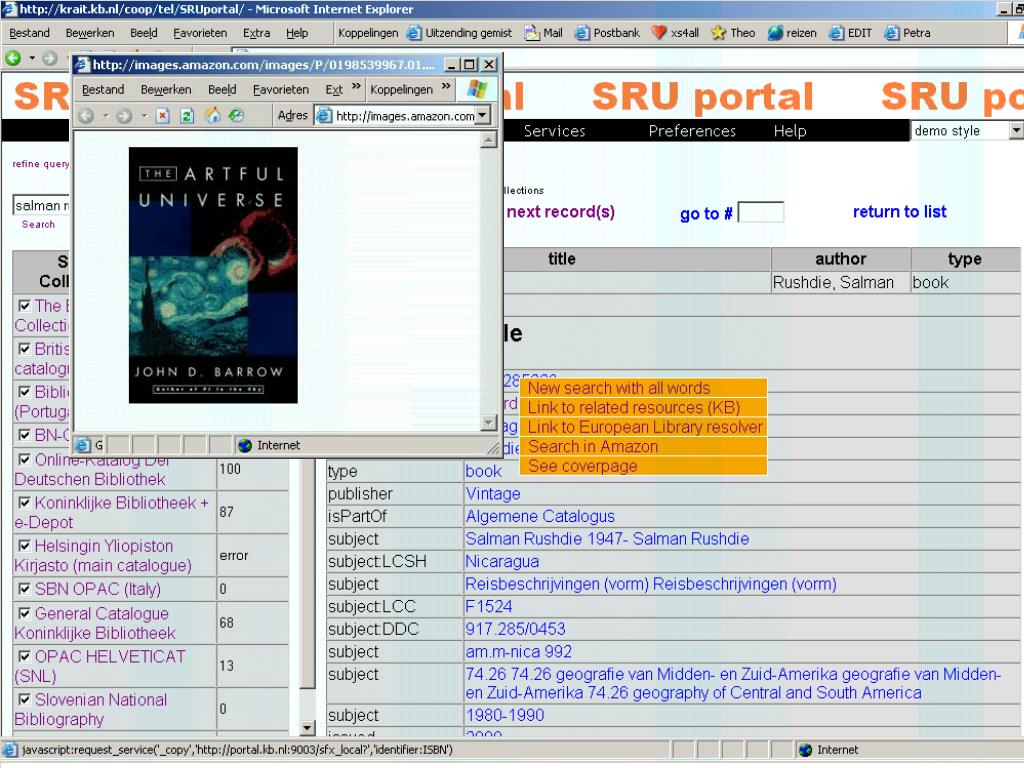Open the Bestand menu in the main browser
The image size is (1024, 768).
(x=29, y=33)
